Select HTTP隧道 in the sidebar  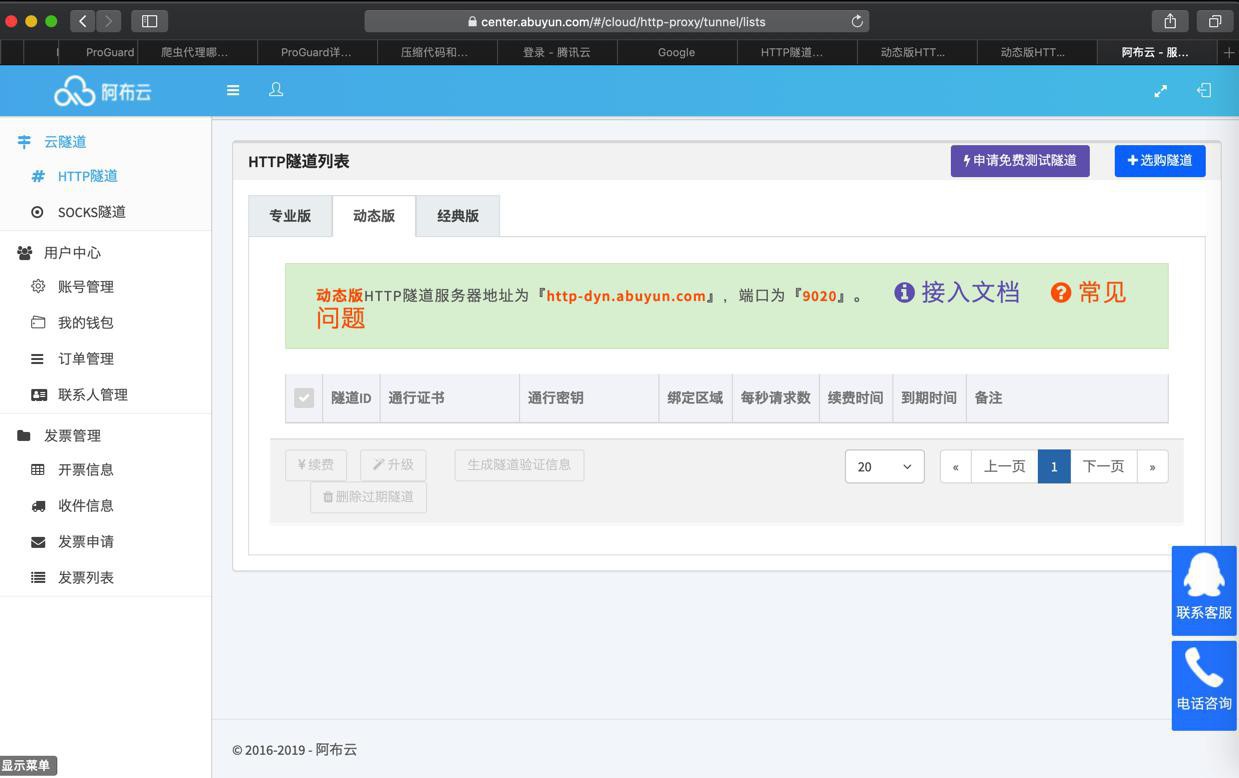88,176
